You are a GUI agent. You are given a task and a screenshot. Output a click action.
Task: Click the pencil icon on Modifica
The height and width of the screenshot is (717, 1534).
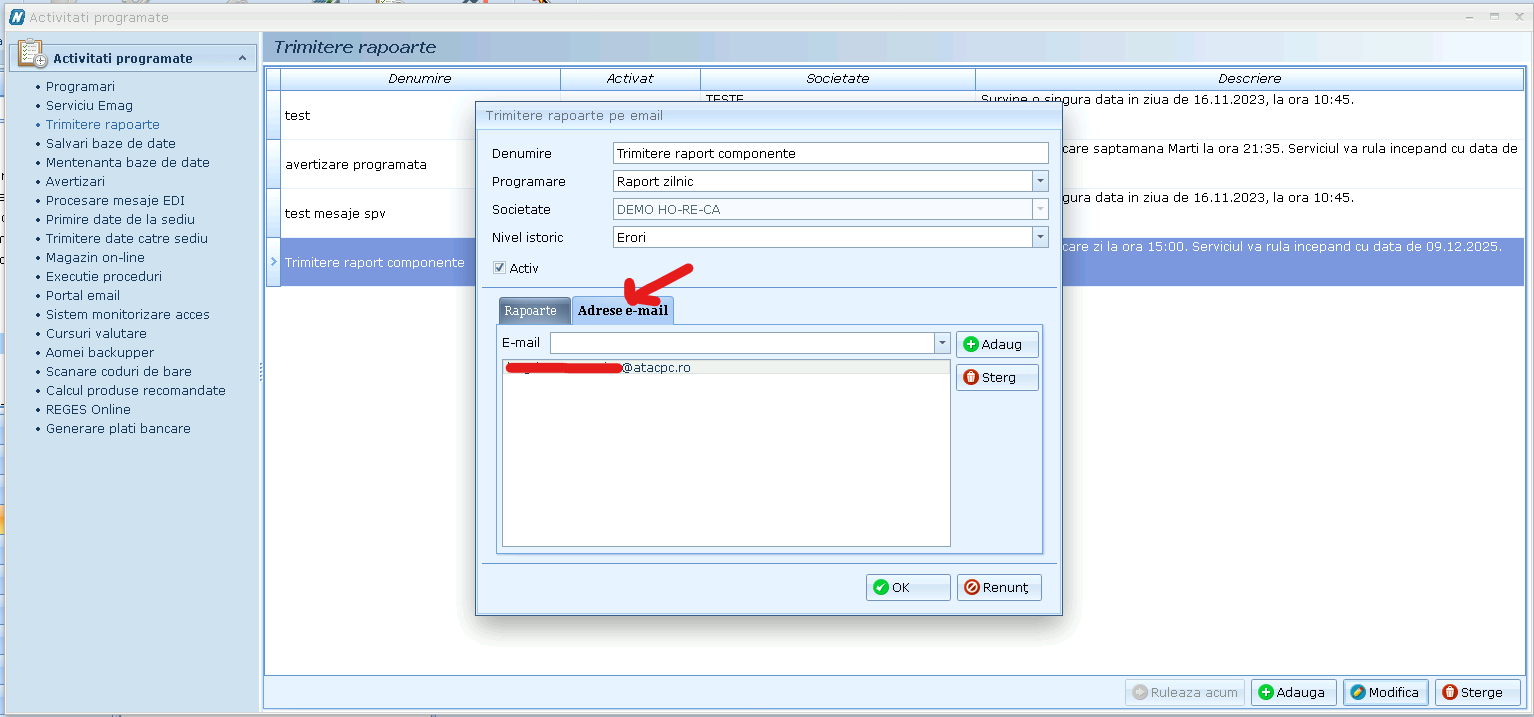point(1358,692)
